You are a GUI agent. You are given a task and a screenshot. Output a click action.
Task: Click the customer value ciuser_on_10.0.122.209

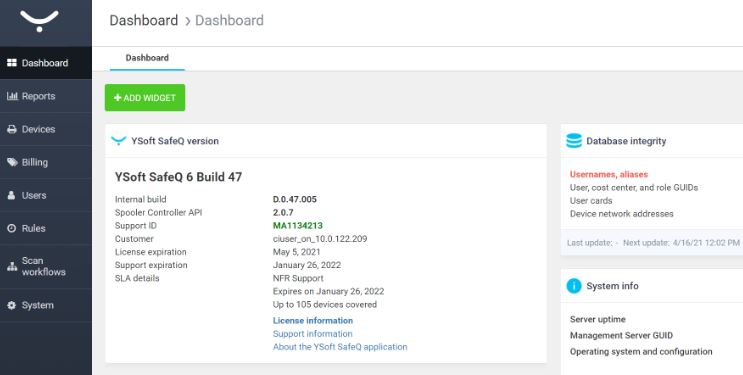[x=320, y=239]
